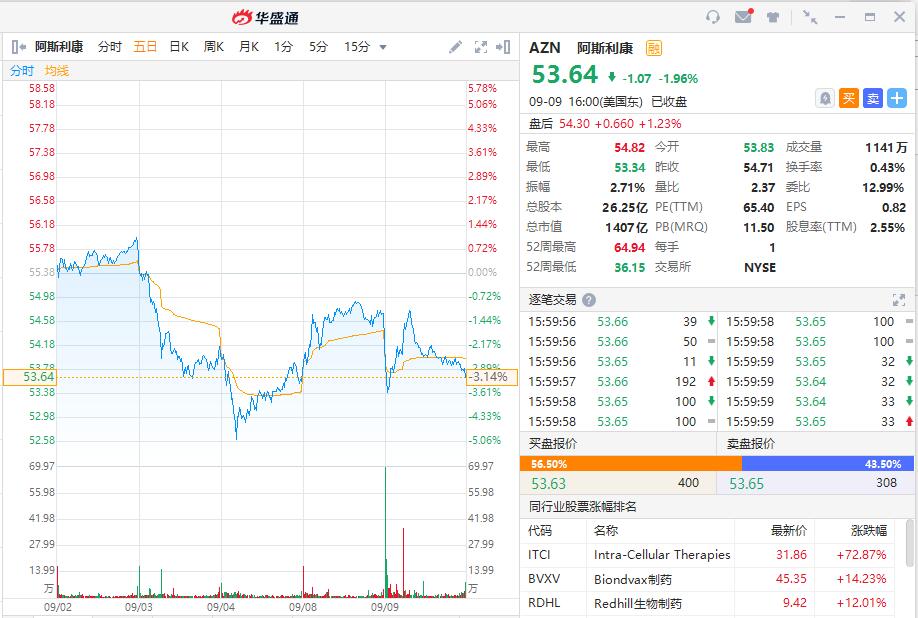Collapse the left sidebar panel icon

19,47
